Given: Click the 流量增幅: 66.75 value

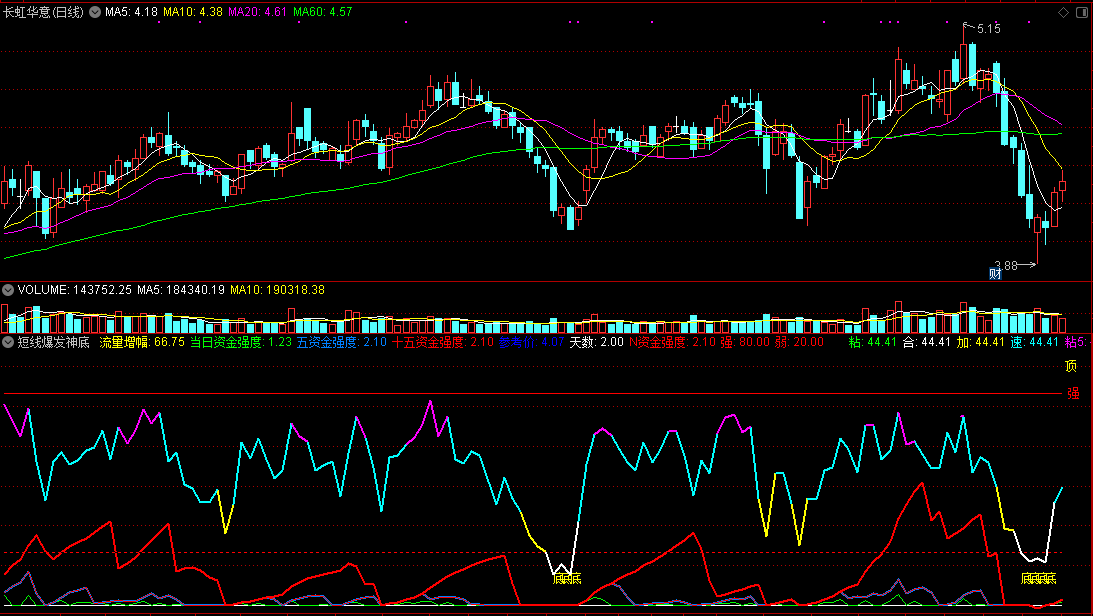Looking at the screenshot, I should pyautogui.click(x=142, y=342).
